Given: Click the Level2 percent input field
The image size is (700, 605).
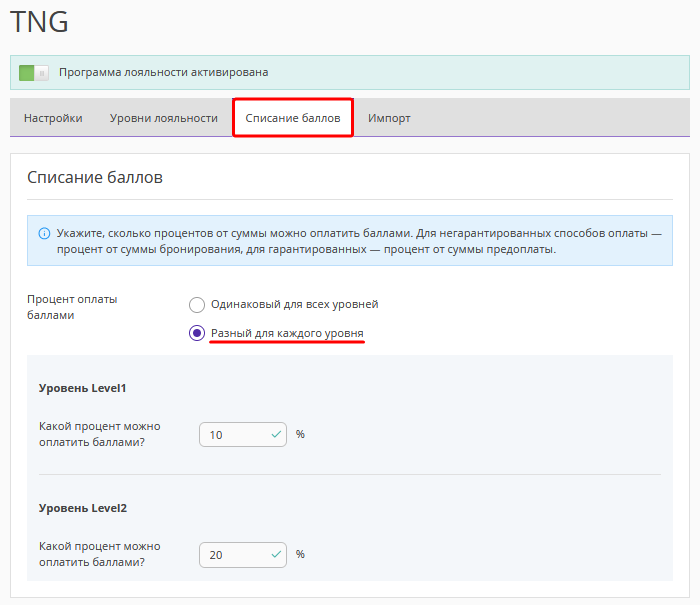Looking at the screenshot, I should point(243,555).
